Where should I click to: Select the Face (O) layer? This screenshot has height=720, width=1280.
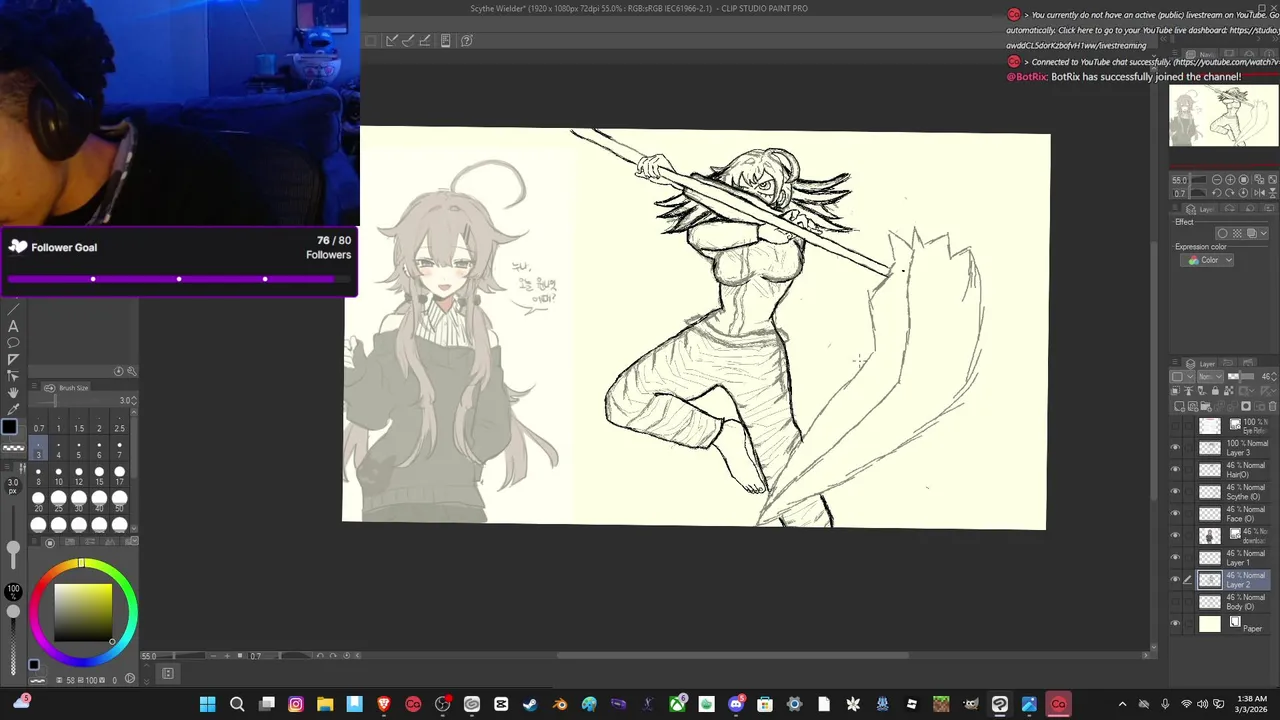1234,513
